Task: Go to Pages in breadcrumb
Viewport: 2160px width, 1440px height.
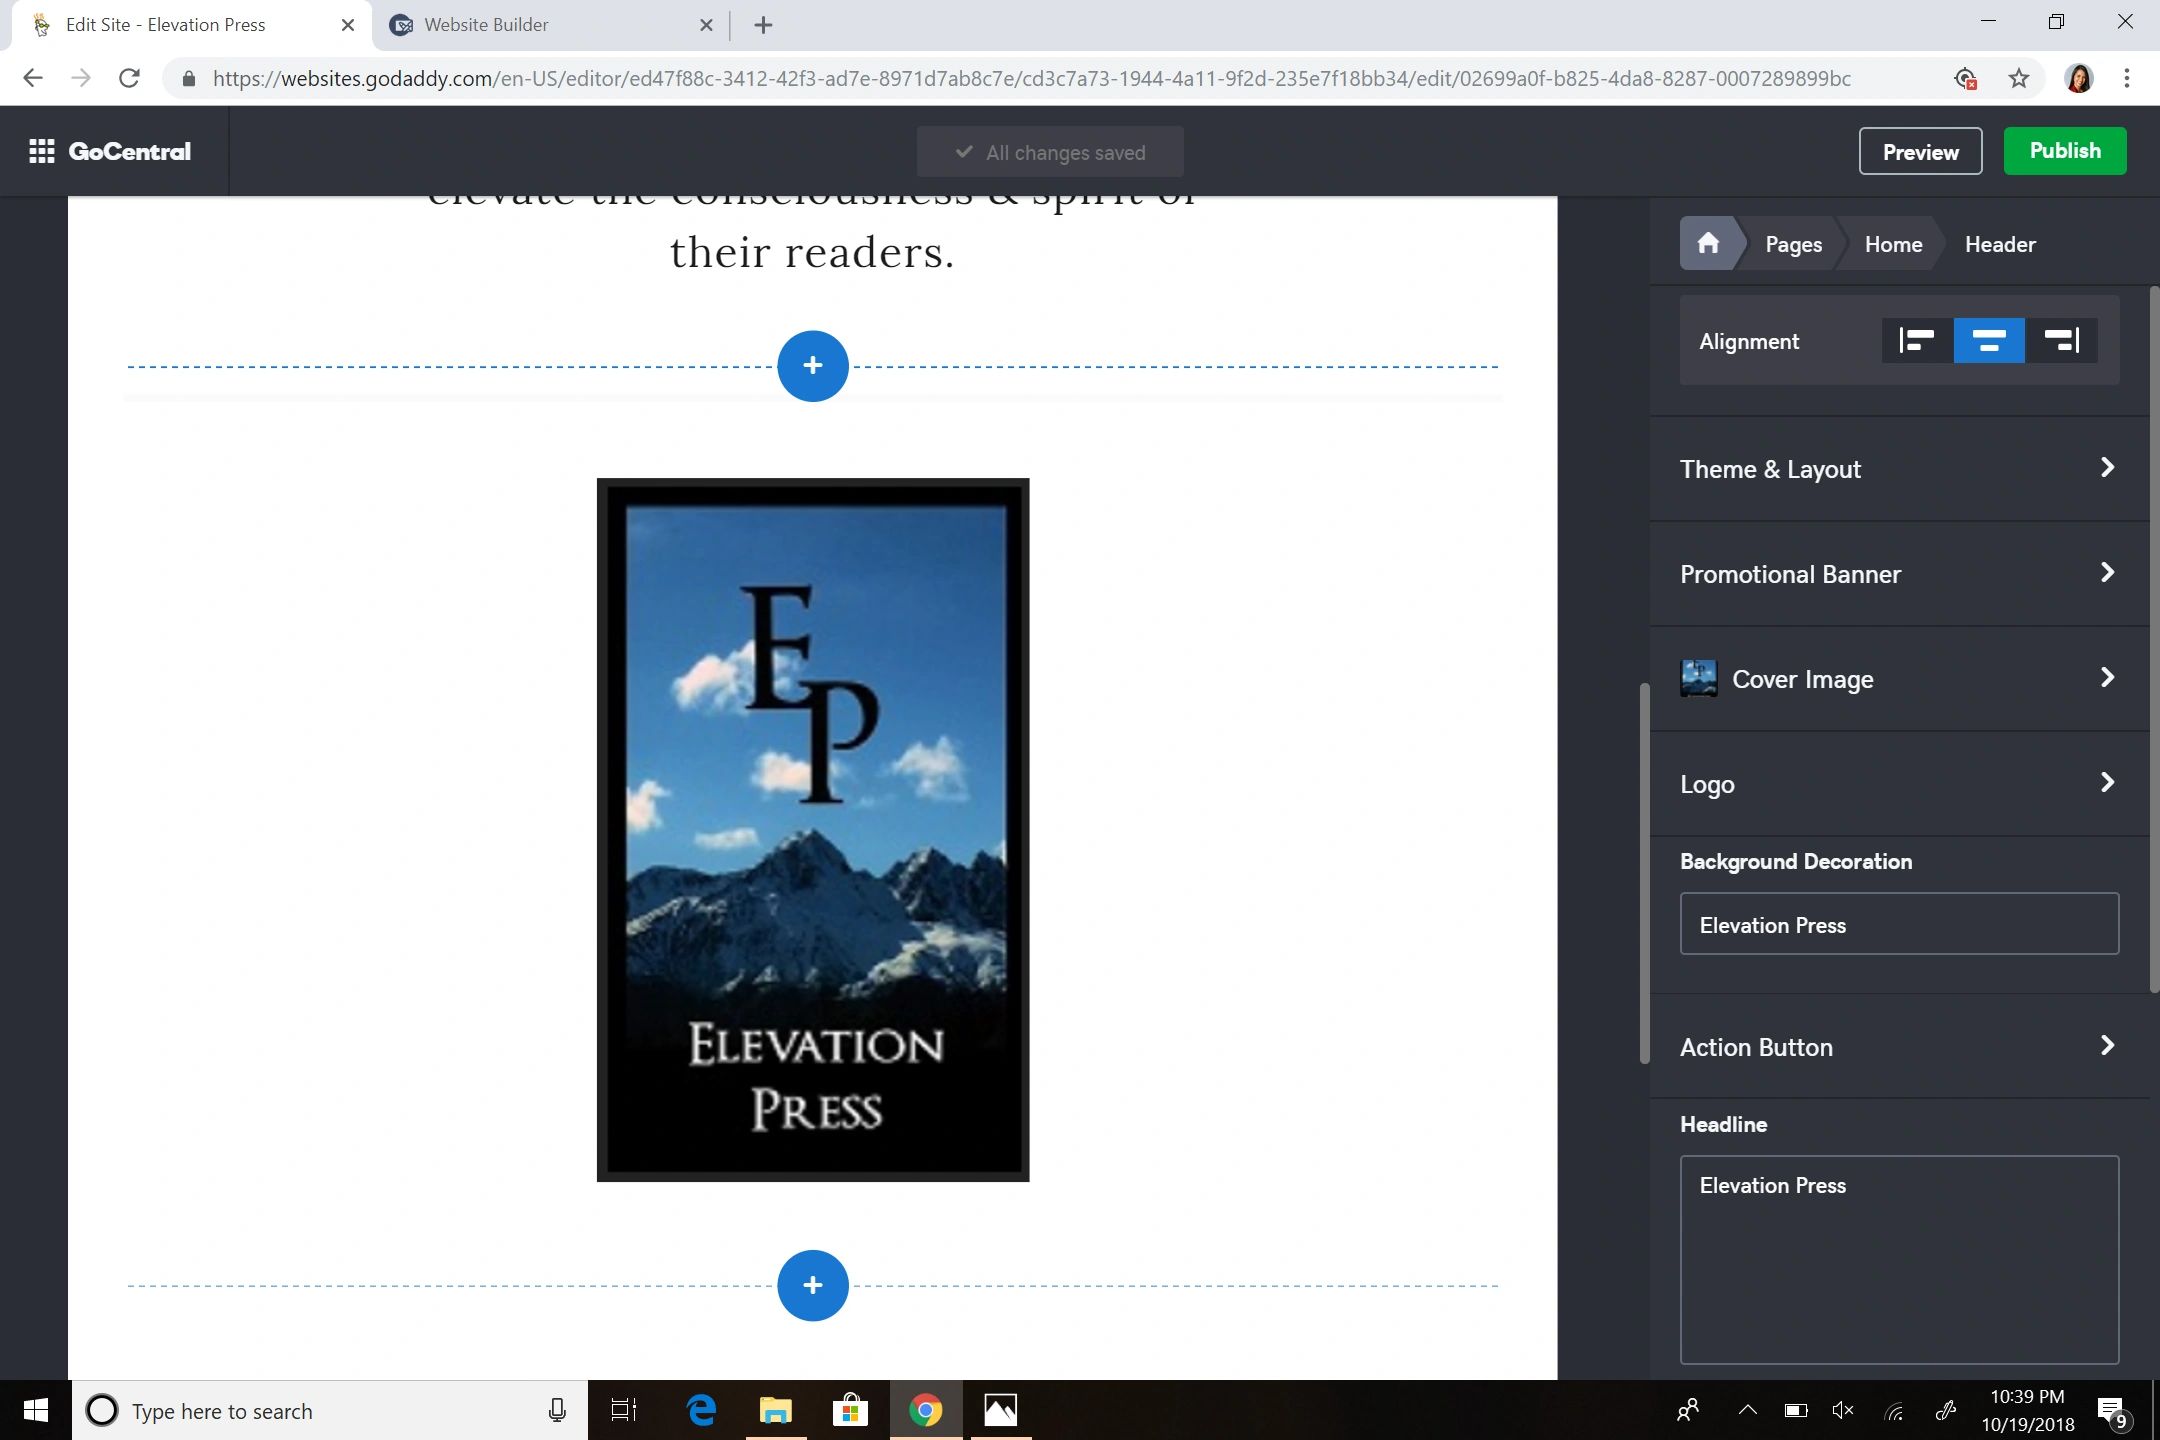Action: (x=1793, y=244)
